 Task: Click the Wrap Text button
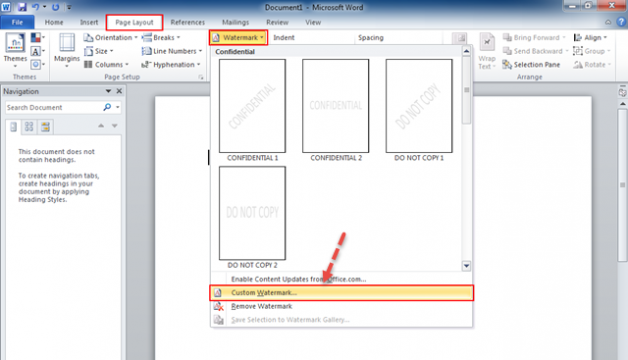tap(487, 51)
